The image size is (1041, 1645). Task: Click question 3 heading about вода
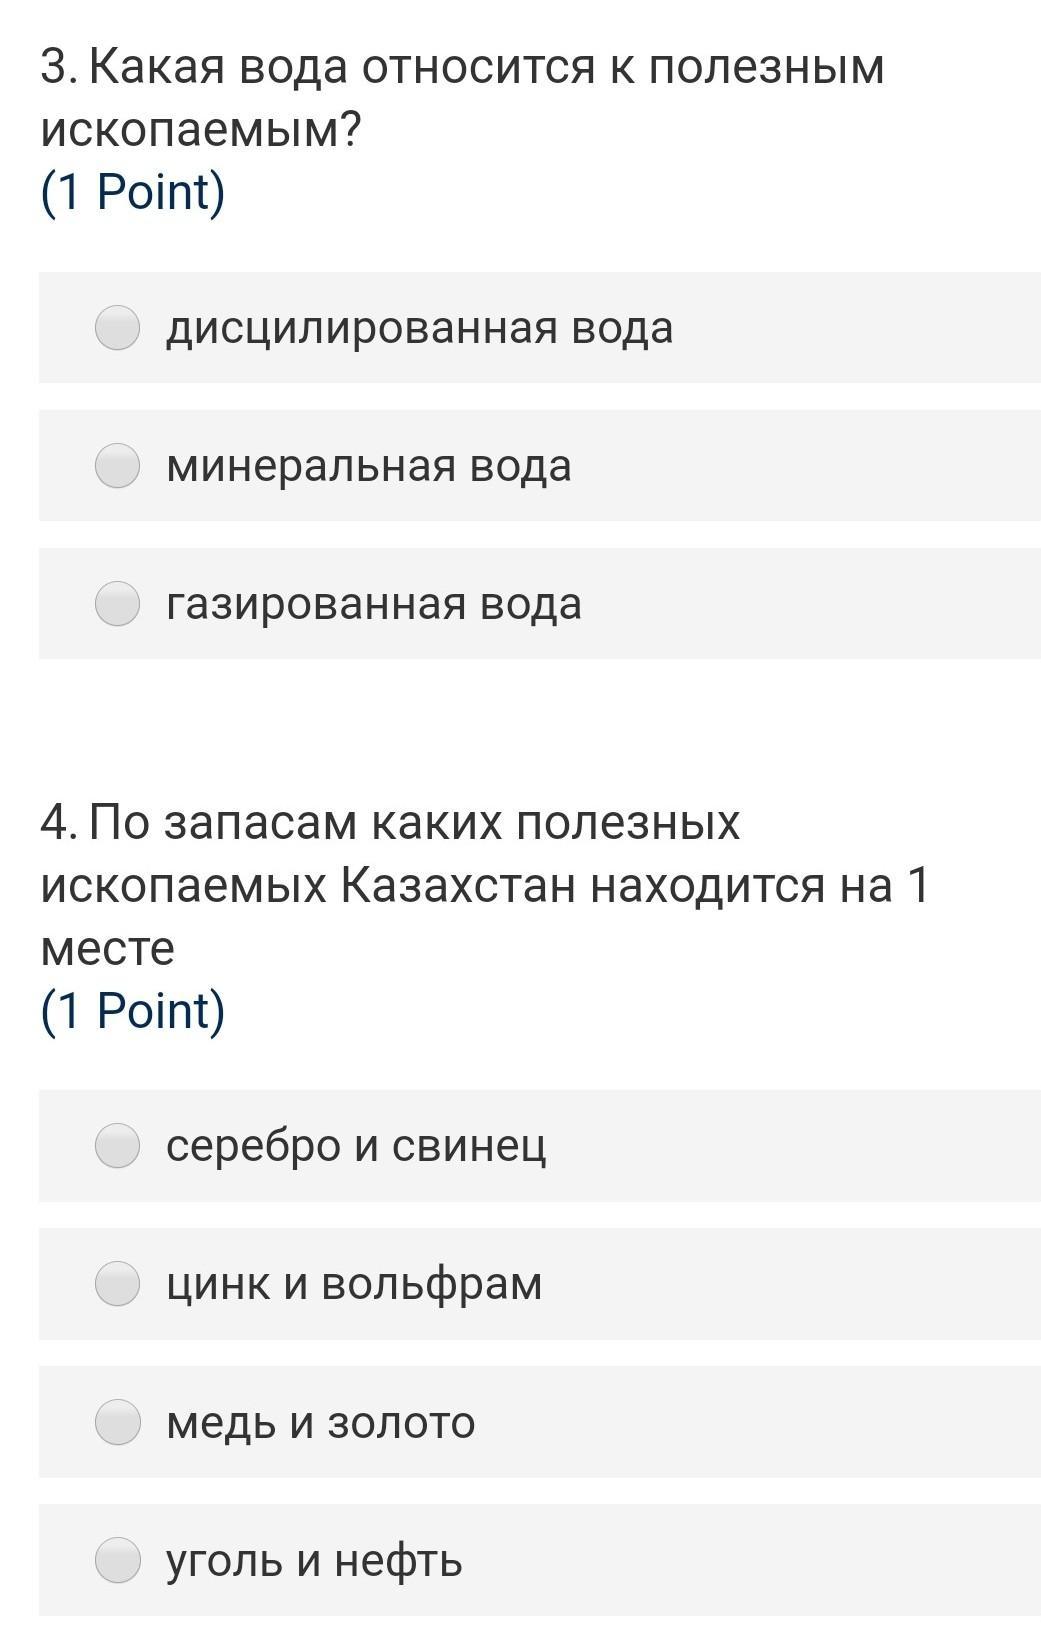tap(462, 68)
